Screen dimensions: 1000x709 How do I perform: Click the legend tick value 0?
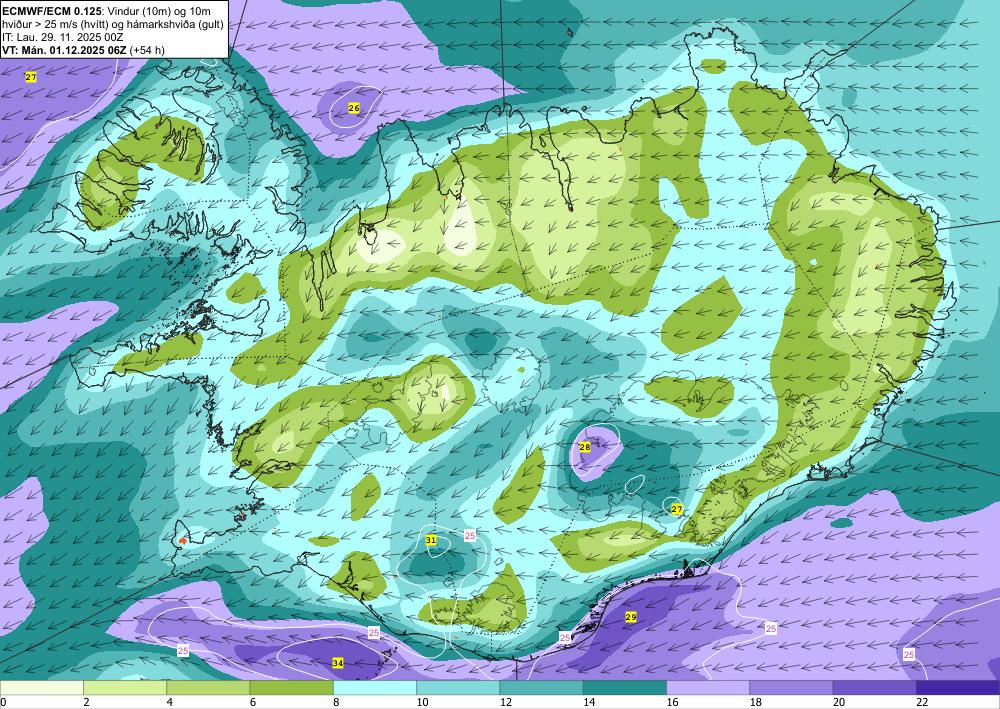[3, 702]
